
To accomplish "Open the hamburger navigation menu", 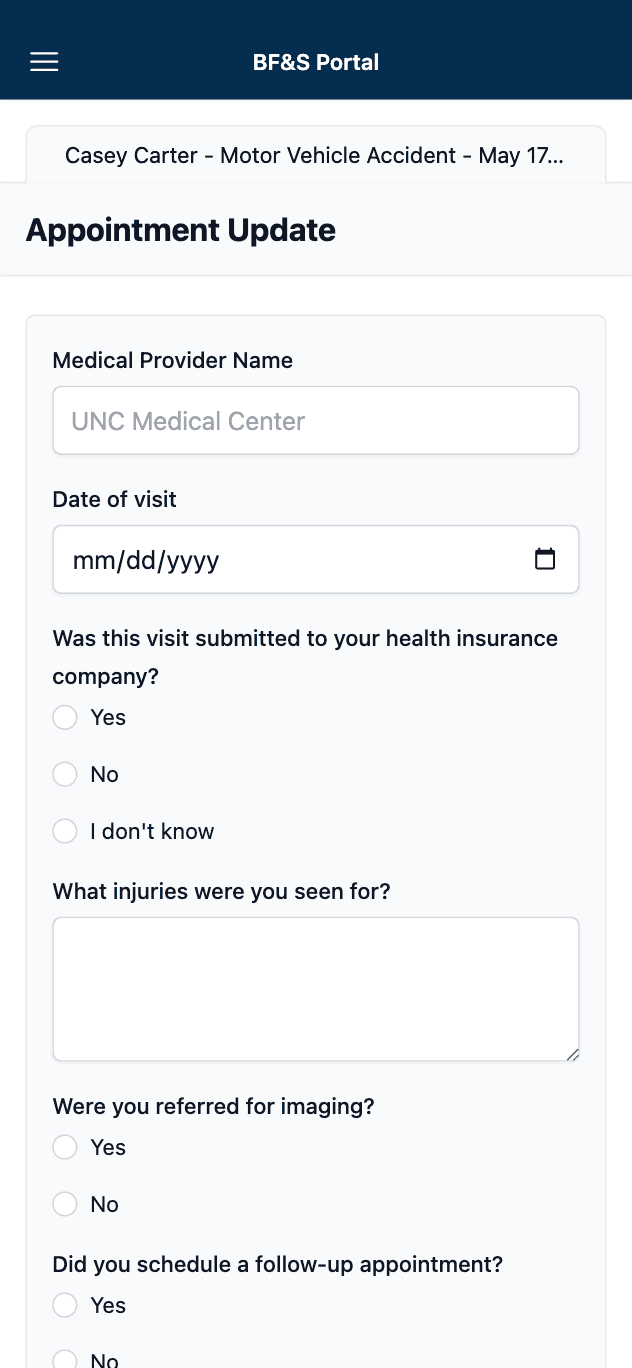I will pyautogui.click(x=44, y=62).
